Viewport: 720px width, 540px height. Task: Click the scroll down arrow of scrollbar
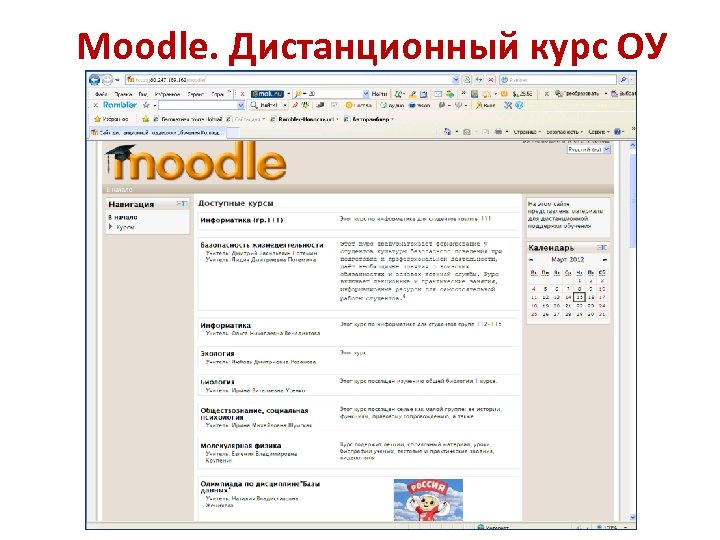click(632, 517)
